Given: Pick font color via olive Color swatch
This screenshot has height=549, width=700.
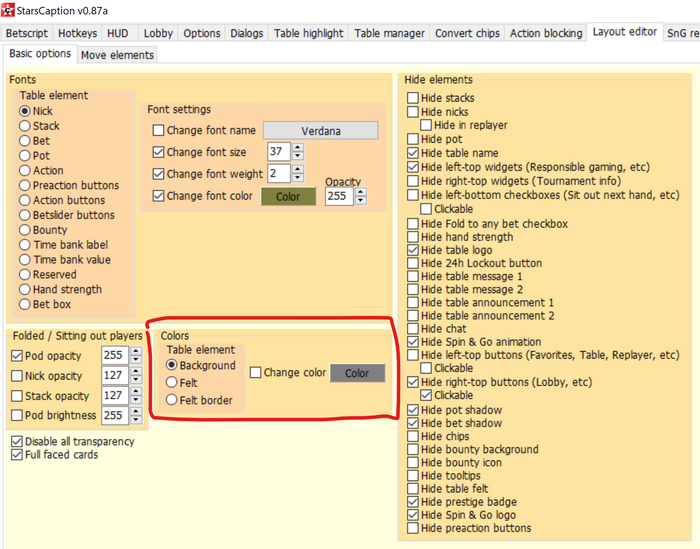Looking at the screenshot, I should point(288,196).
